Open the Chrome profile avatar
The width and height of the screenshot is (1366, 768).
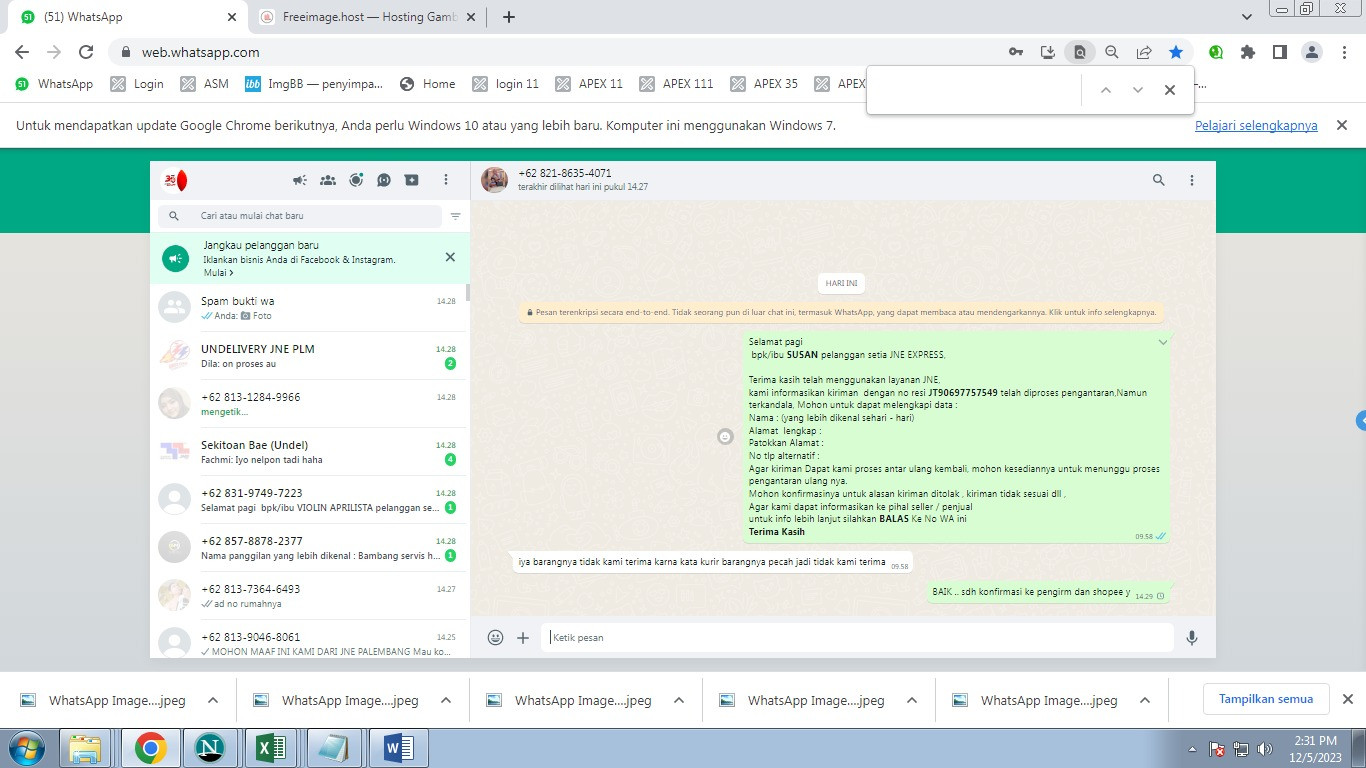(1312, 52)
